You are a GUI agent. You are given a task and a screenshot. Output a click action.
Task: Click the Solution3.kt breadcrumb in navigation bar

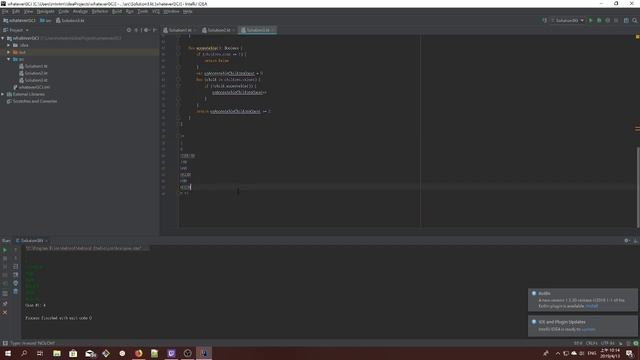click(x=70, y=20)
